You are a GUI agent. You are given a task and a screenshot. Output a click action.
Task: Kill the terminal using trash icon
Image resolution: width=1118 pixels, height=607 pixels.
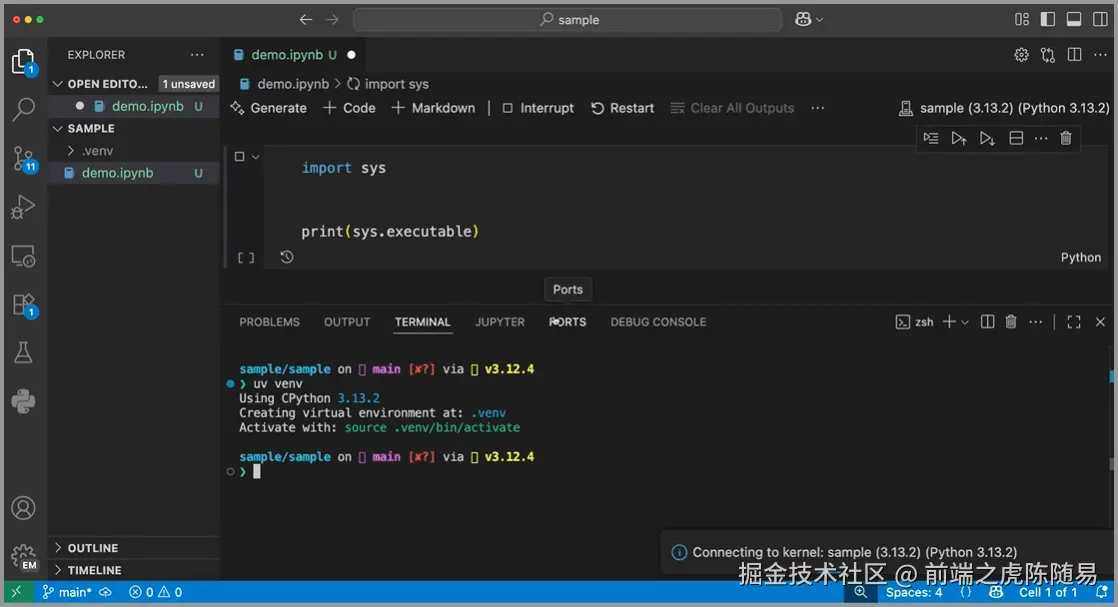pos(1011,322)
